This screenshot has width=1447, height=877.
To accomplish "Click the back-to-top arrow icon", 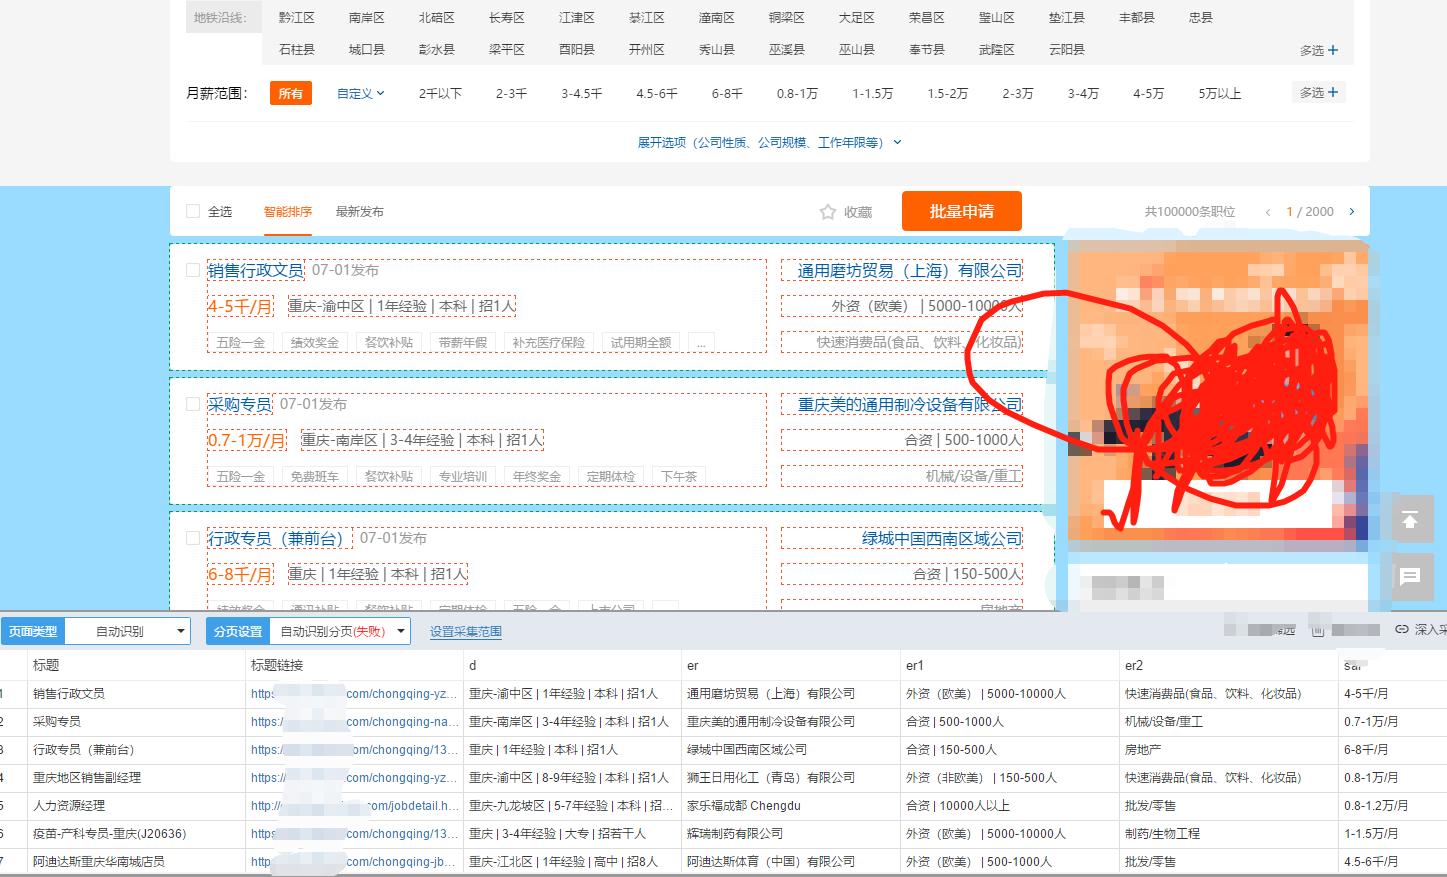I will [x=1411, y=519].
